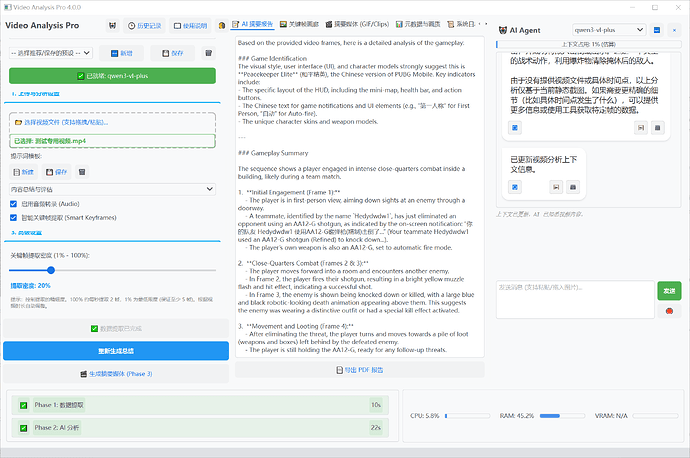
Task: Click the prompt template 保存 save button
Action: 57,172
